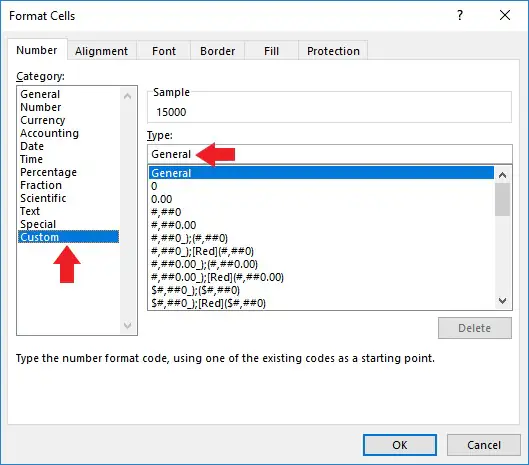The width and height of the screenshot is (529, 465).
Task: Select the Custom category
Action: point(68,237)
